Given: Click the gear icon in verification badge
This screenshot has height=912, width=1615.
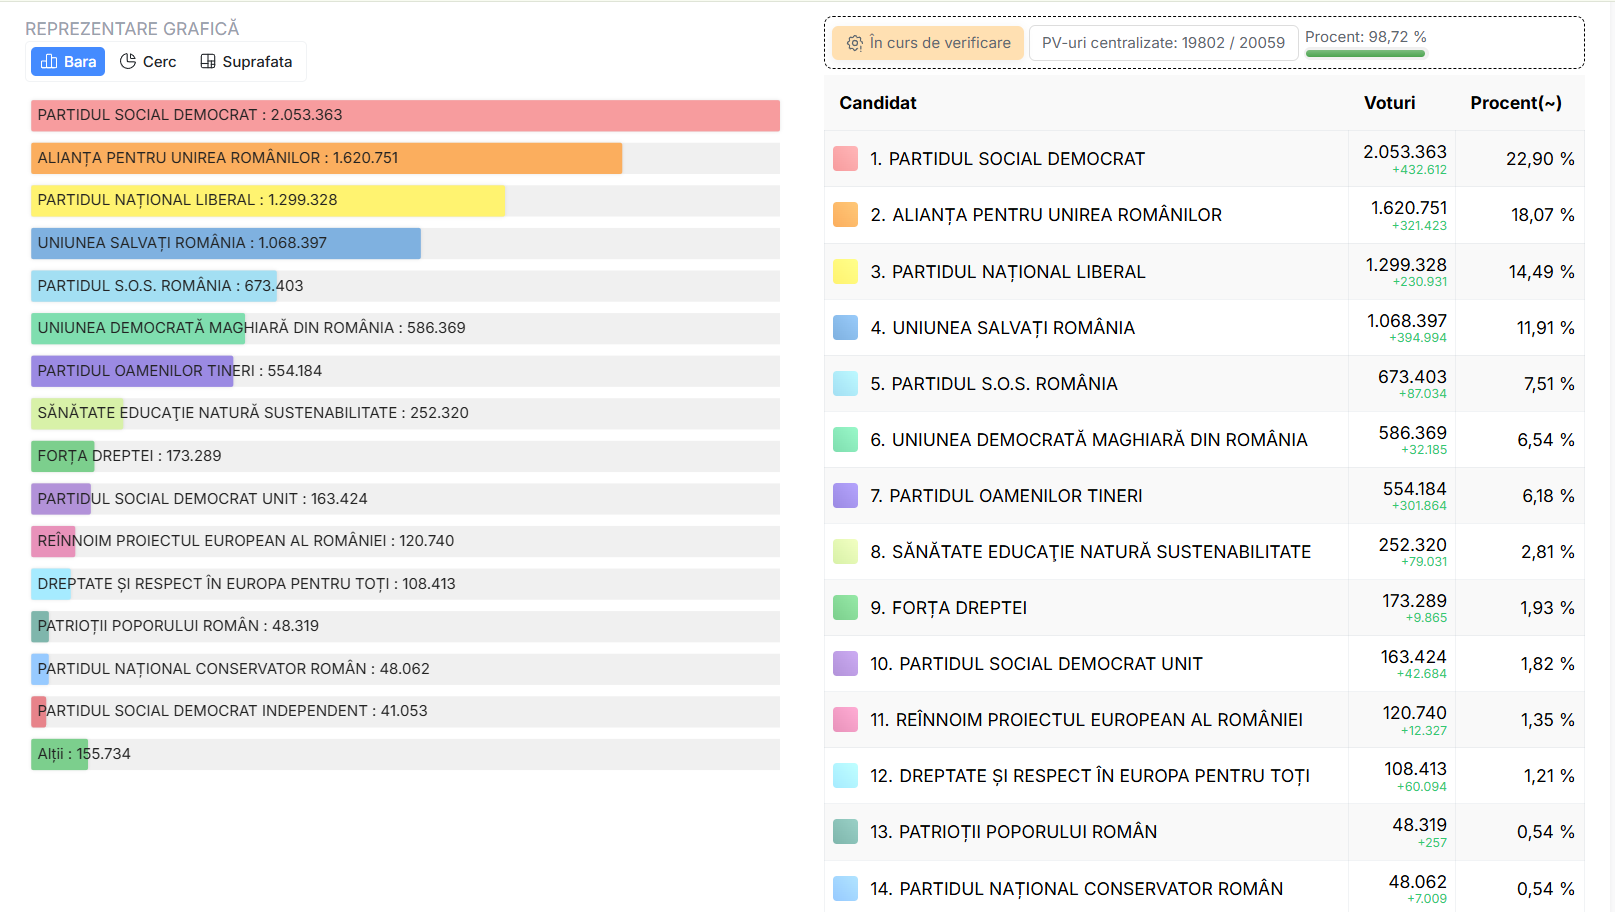Looking at the screenshot, I should pos(854,43).
